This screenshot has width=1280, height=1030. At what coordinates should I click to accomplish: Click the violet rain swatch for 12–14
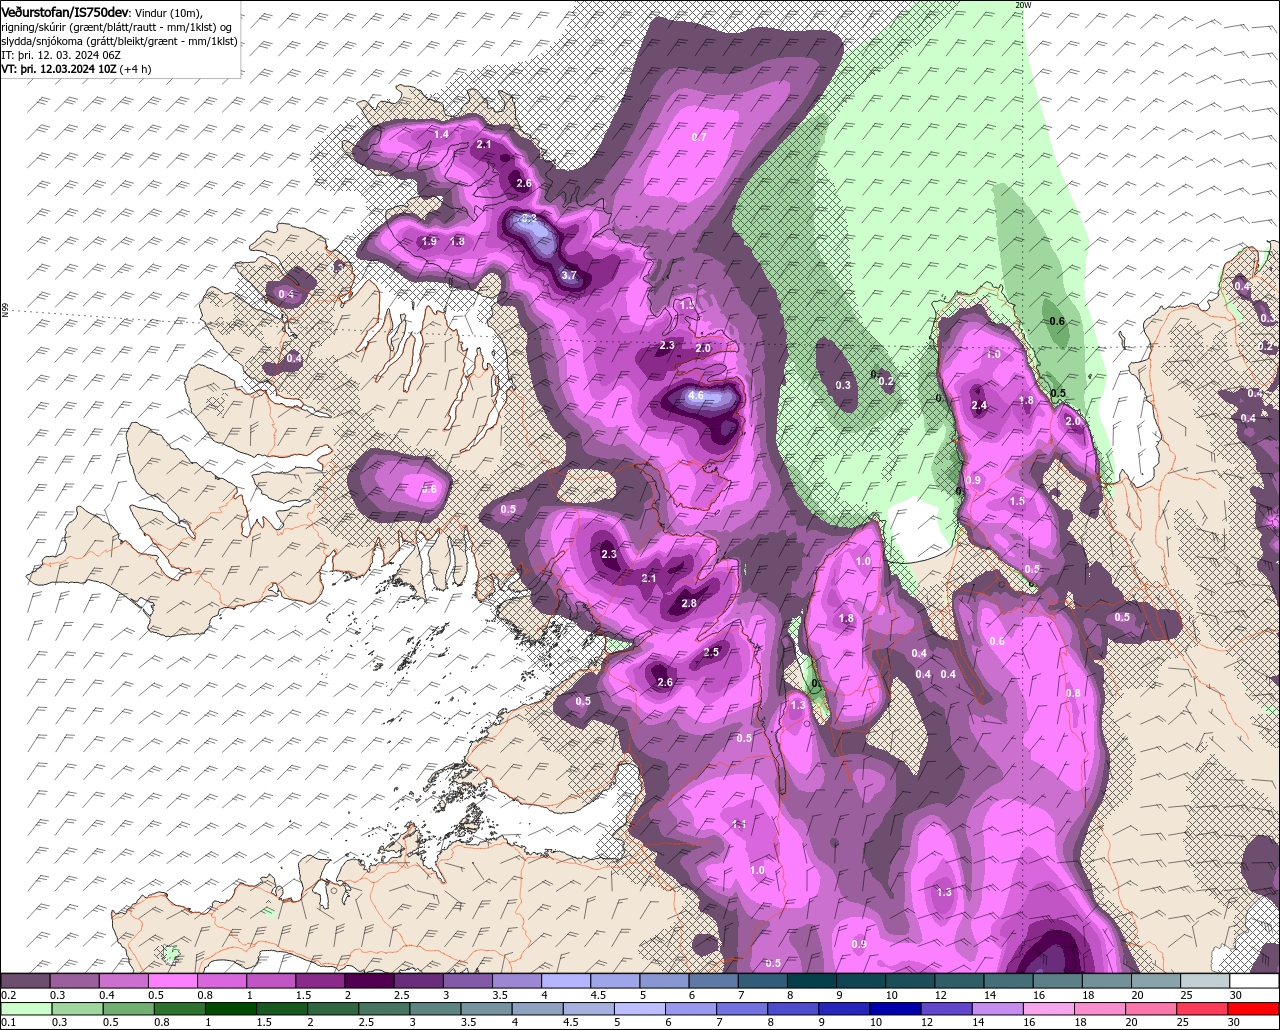[x=947, y=1008]
